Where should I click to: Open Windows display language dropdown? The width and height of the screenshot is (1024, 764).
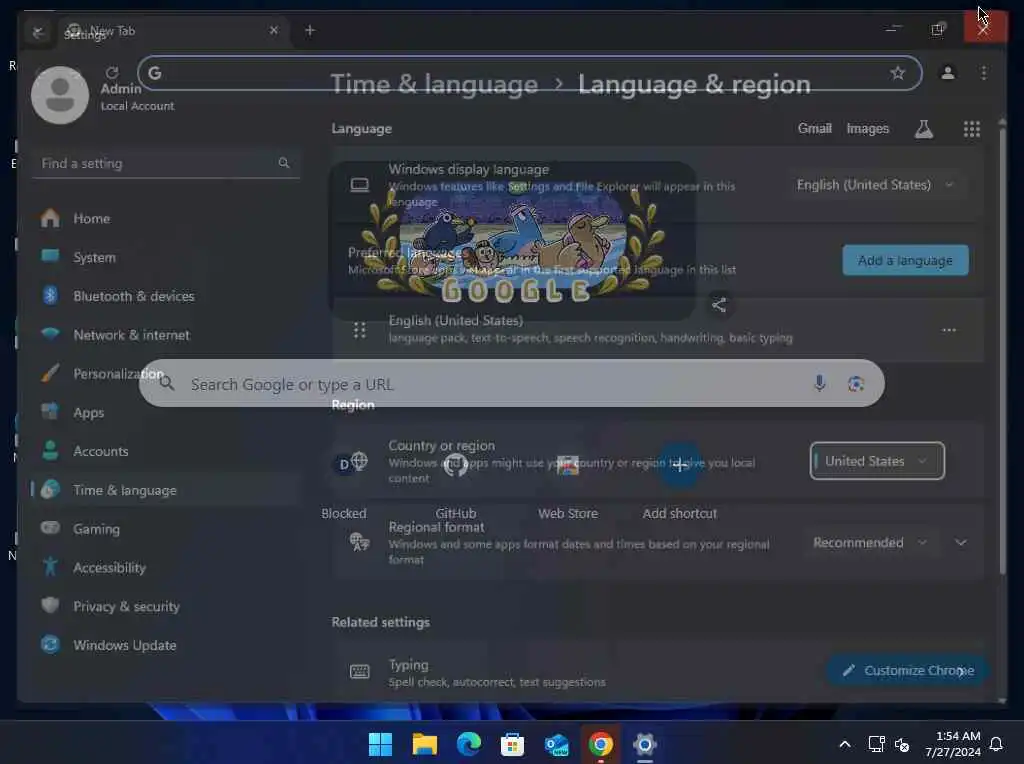(875, 185)
